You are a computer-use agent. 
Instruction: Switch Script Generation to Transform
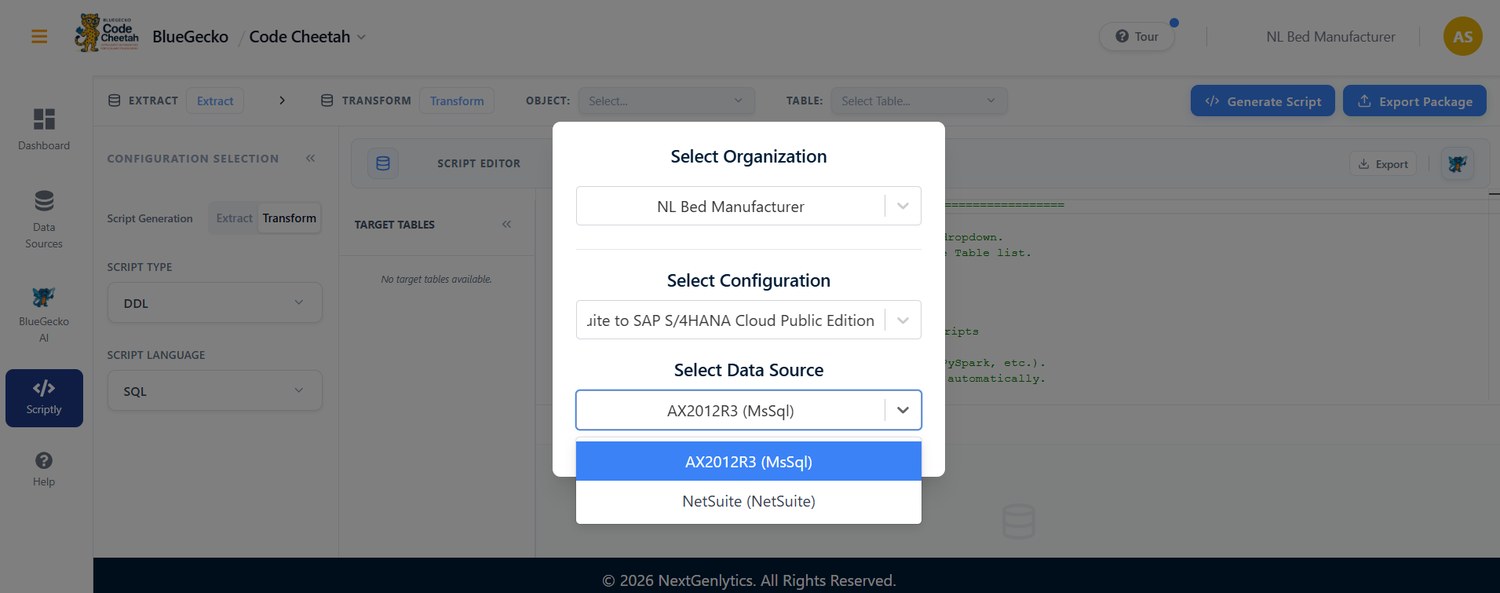289,218
